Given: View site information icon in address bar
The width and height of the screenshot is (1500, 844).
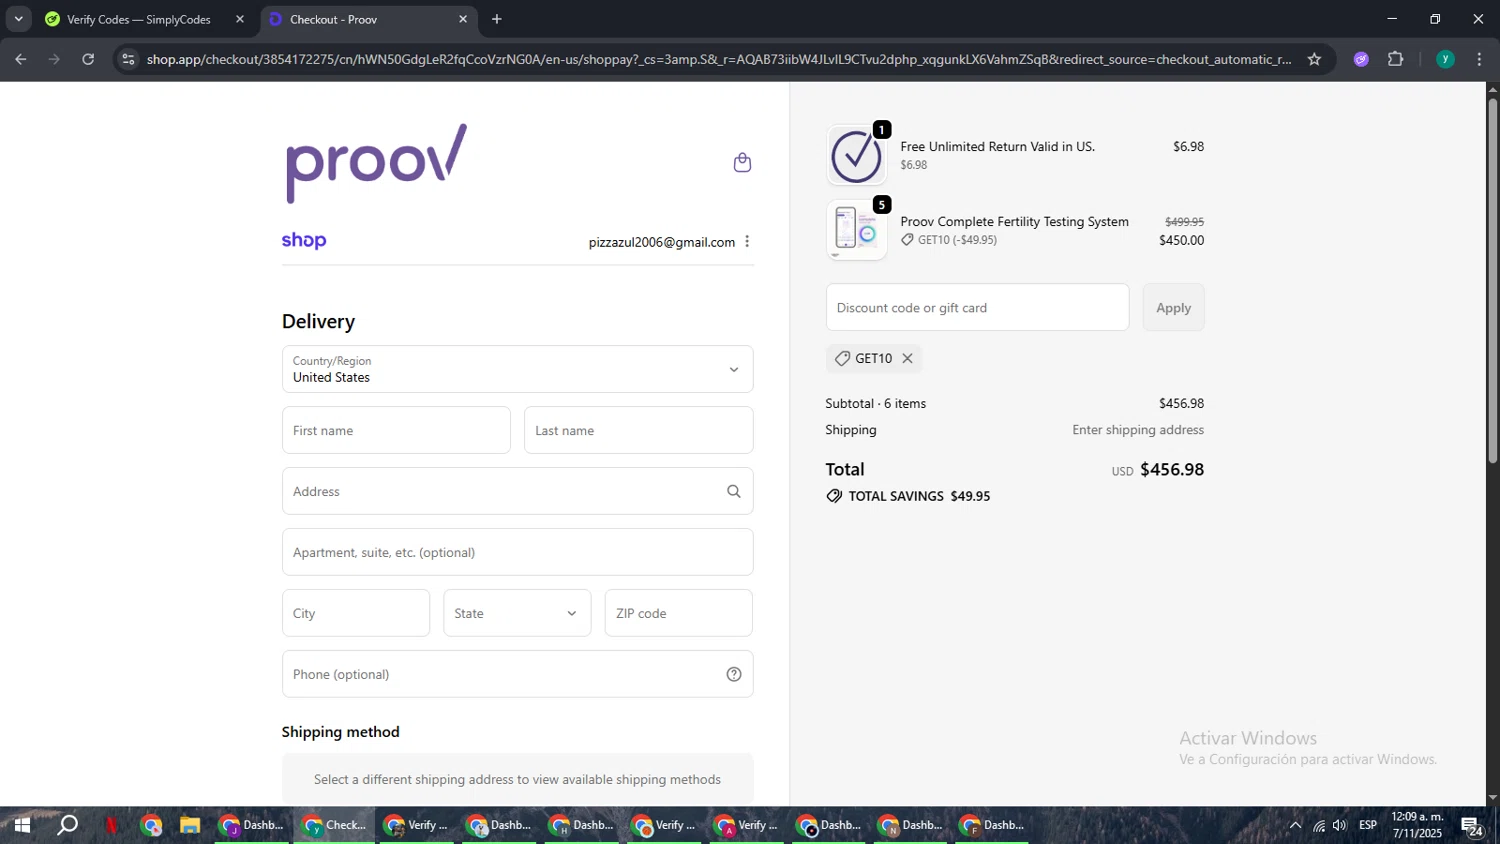Looking at the screenshot, I should [x=128, y=59].
